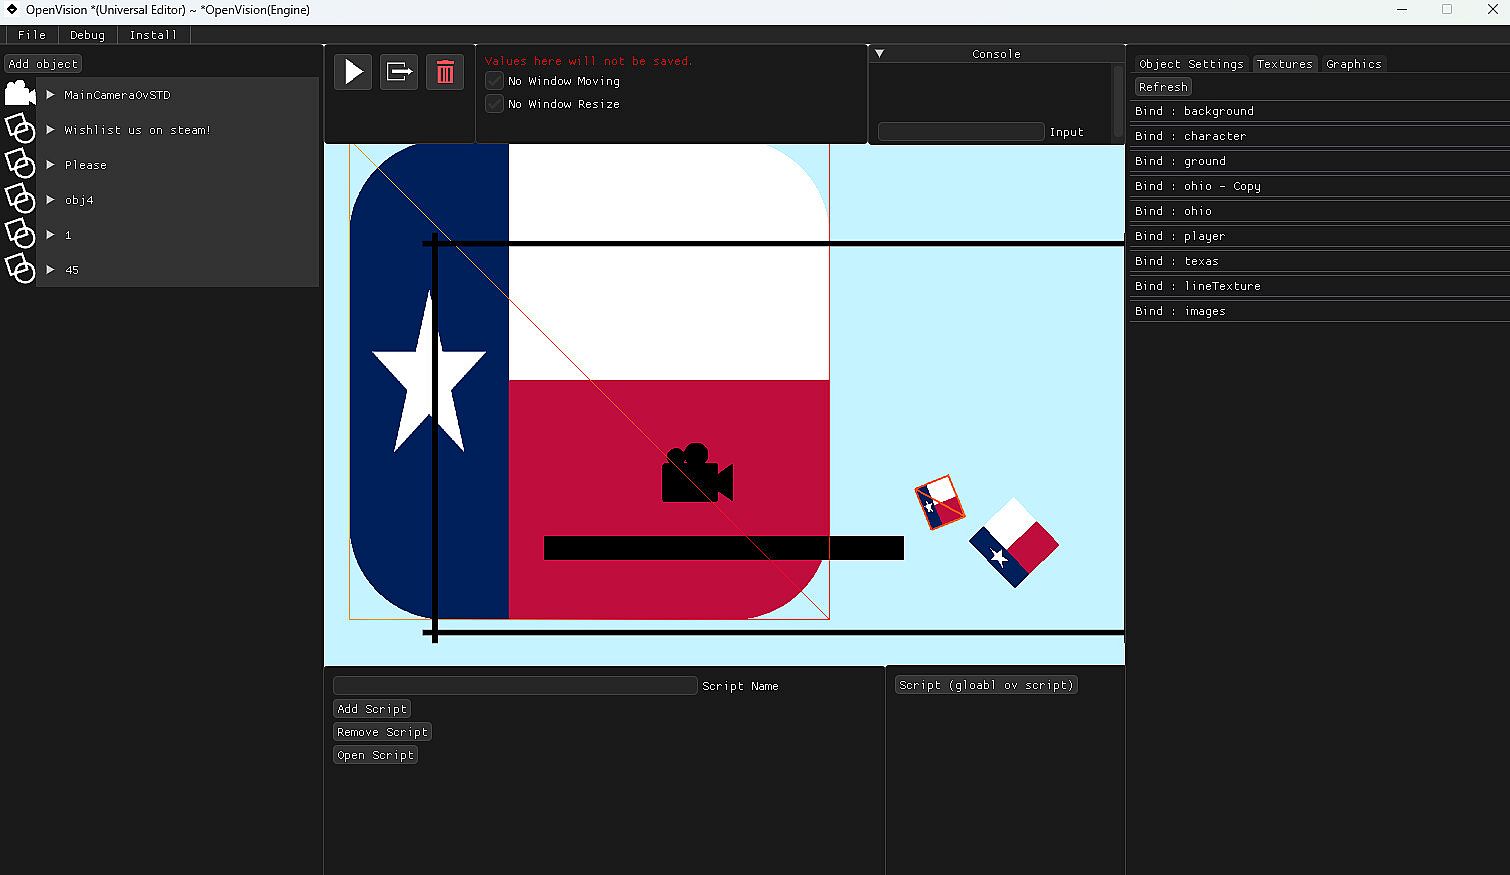This screenshot has width=1510, height=875.
Task: Toggle the No Window Moving checkbox
Action: pos(494,81)
